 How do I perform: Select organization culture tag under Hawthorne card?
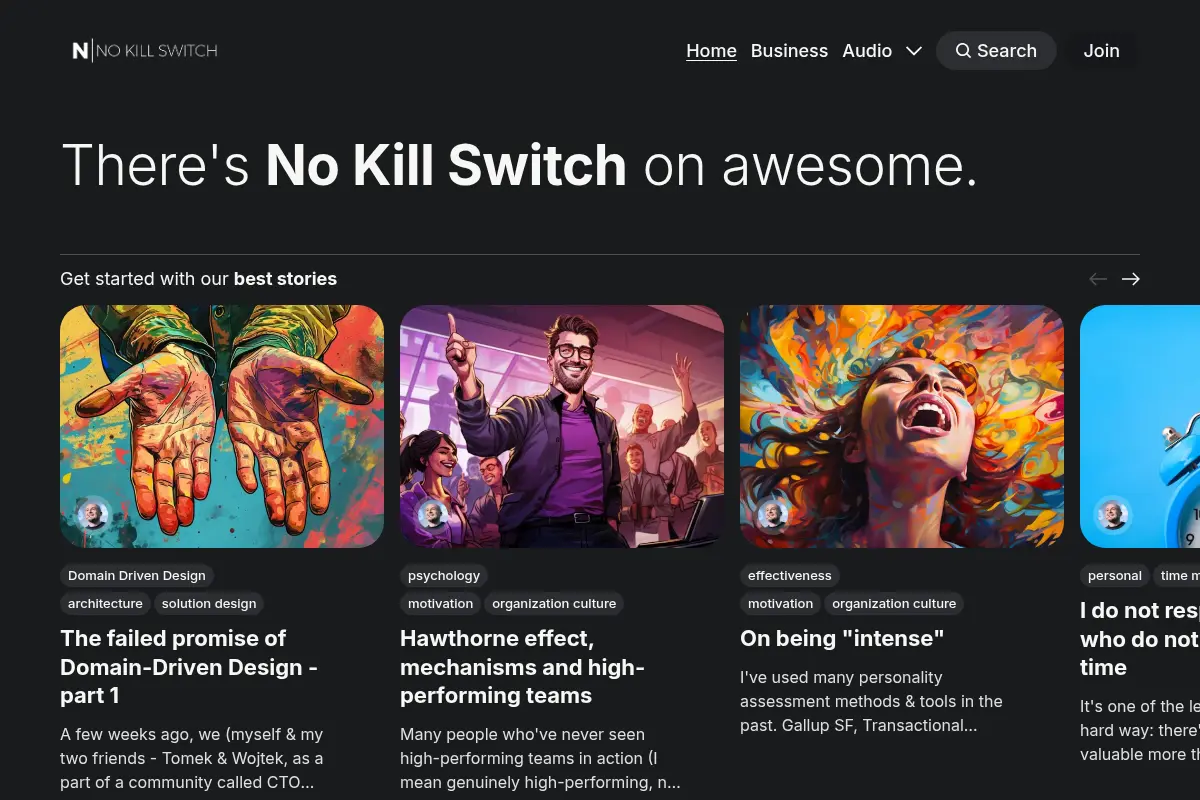pos(554,603)
